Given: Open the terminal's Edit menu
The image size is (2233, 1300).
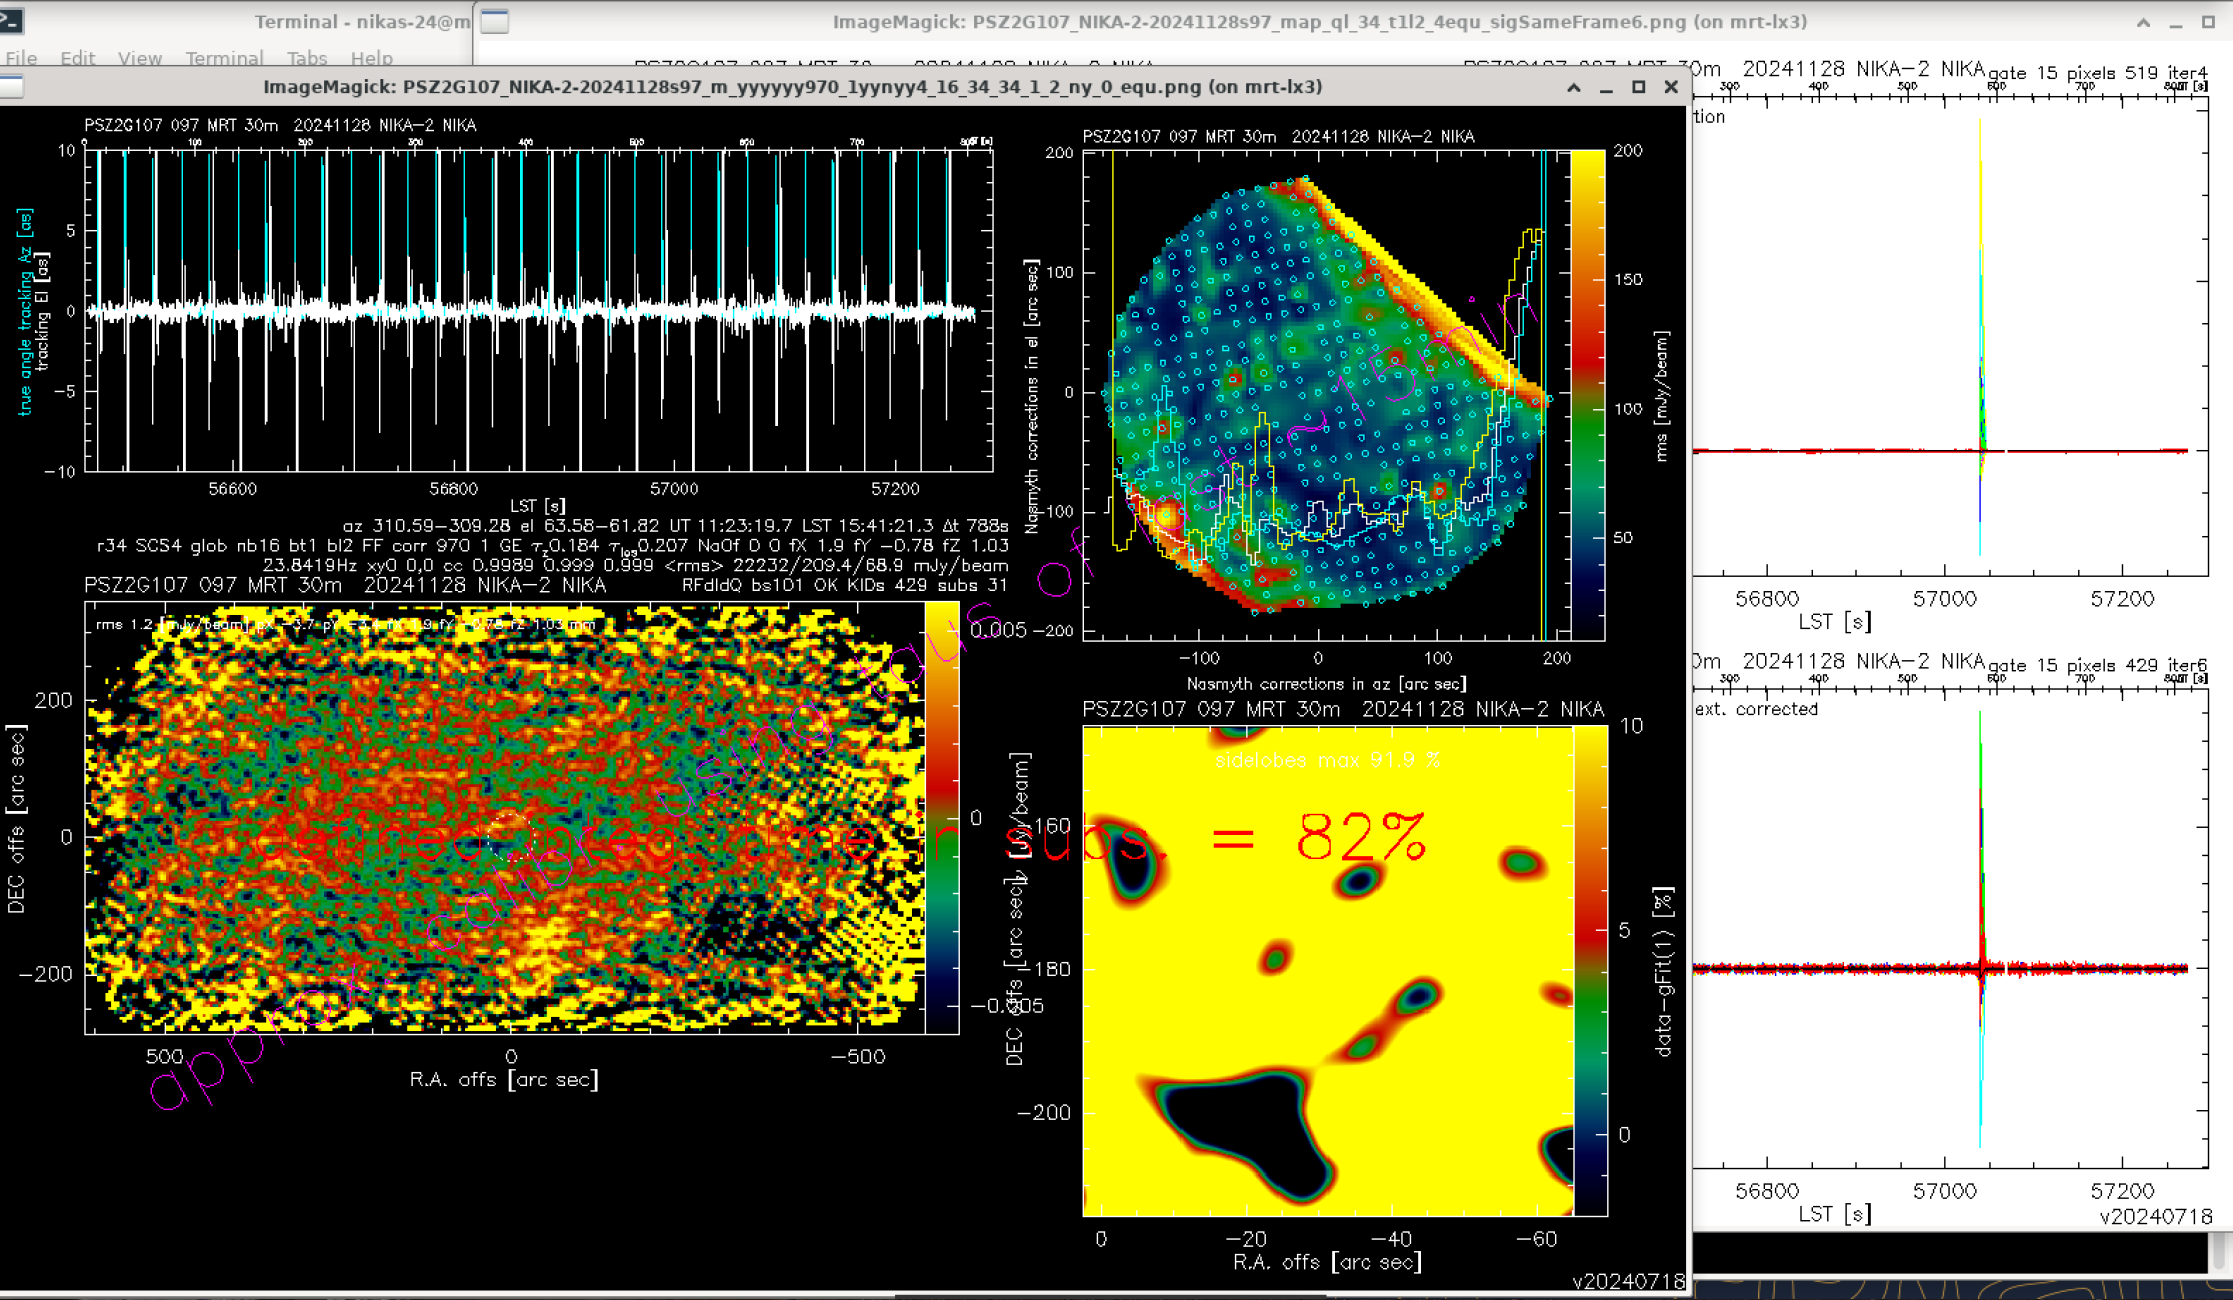Looking at the screenshot, I should tap(77, 58).
